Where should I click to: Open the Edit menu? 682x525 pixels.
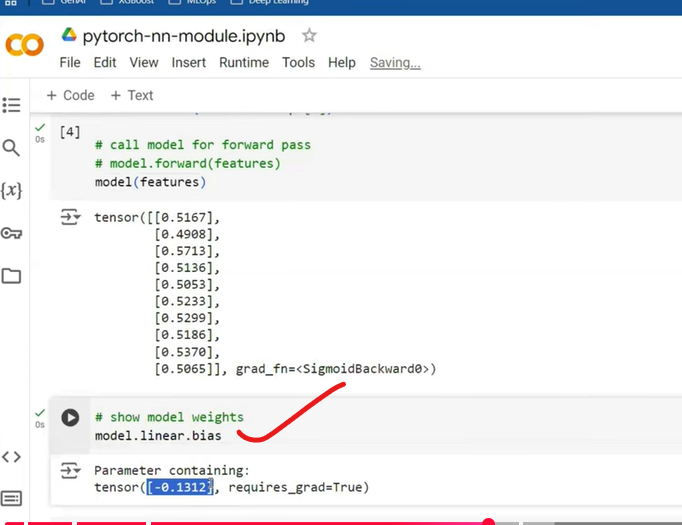pyautogui.click(x=105, y=62)
